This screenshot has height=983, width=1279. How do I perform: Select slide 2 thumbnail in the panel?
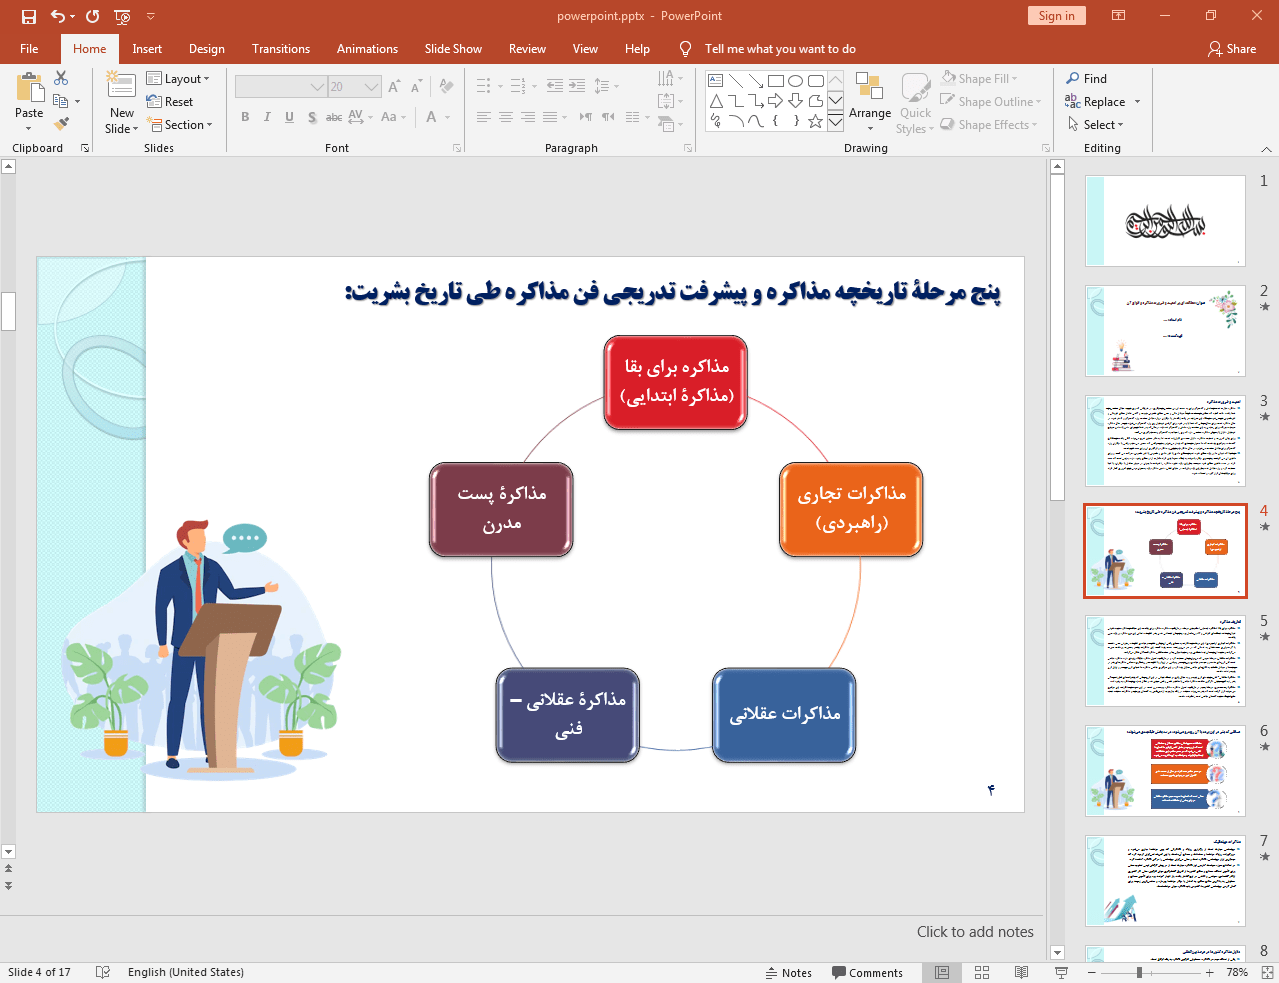click(1164, 331)
